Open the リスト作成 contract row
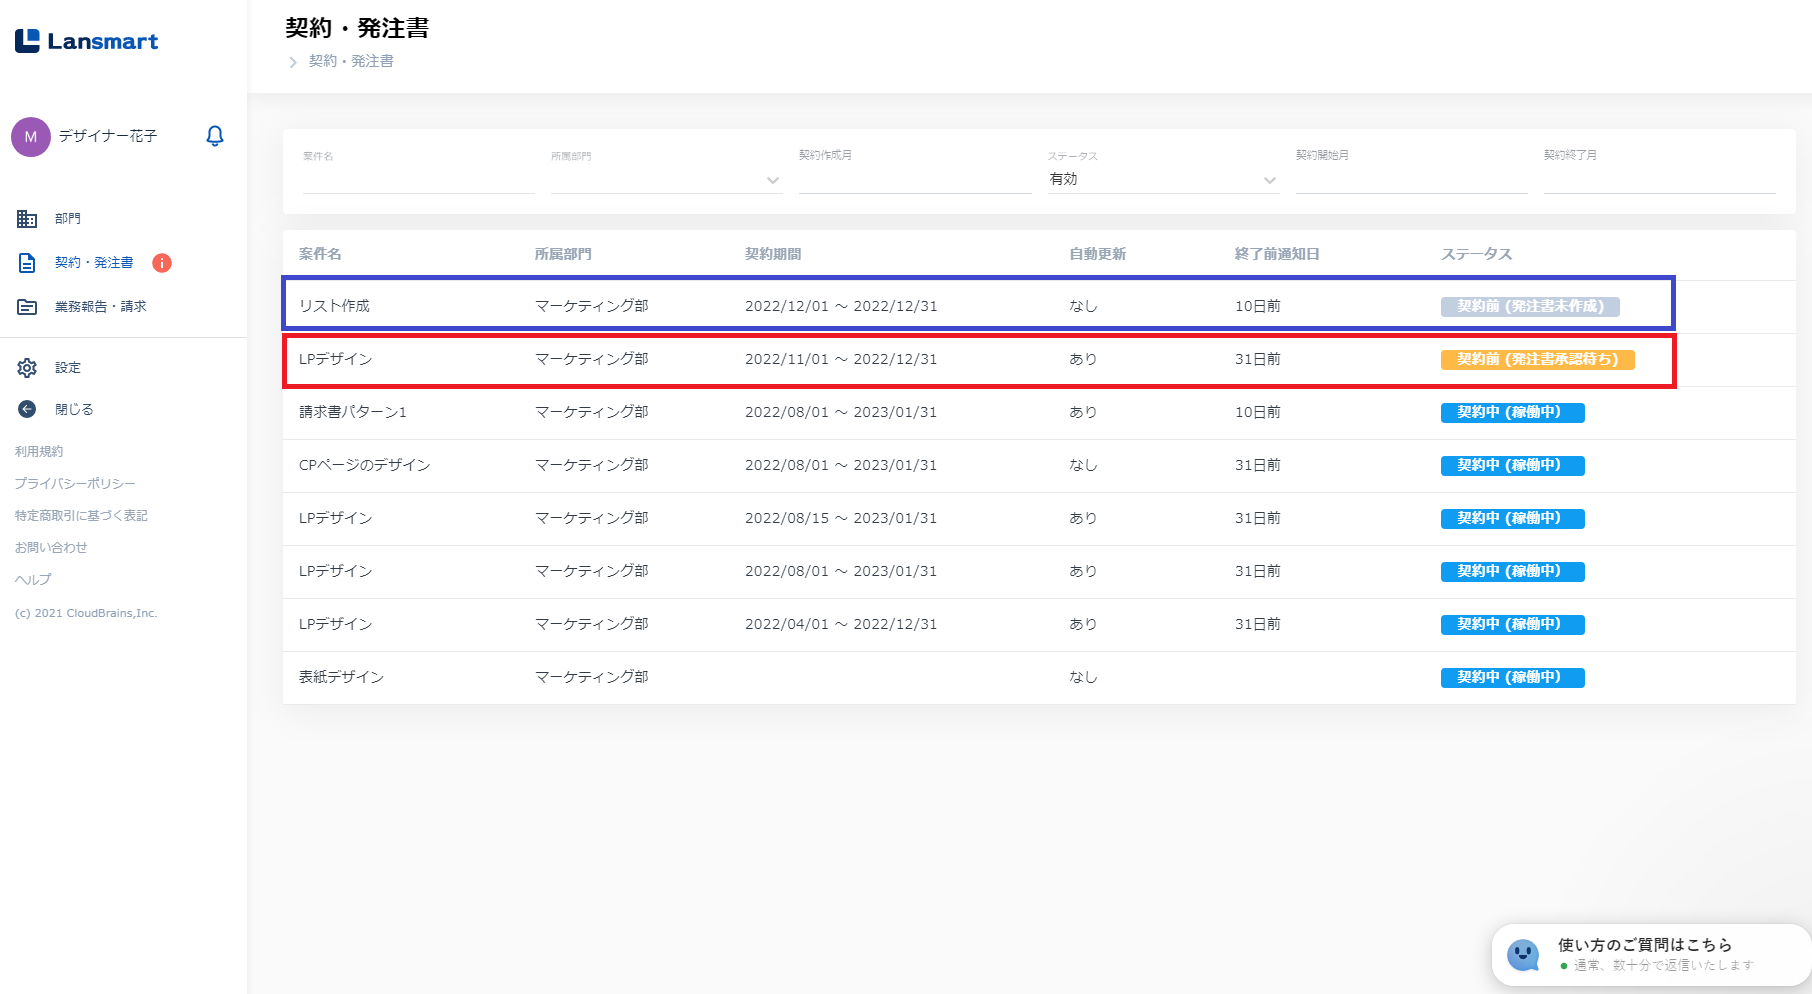 click(335, 306)
